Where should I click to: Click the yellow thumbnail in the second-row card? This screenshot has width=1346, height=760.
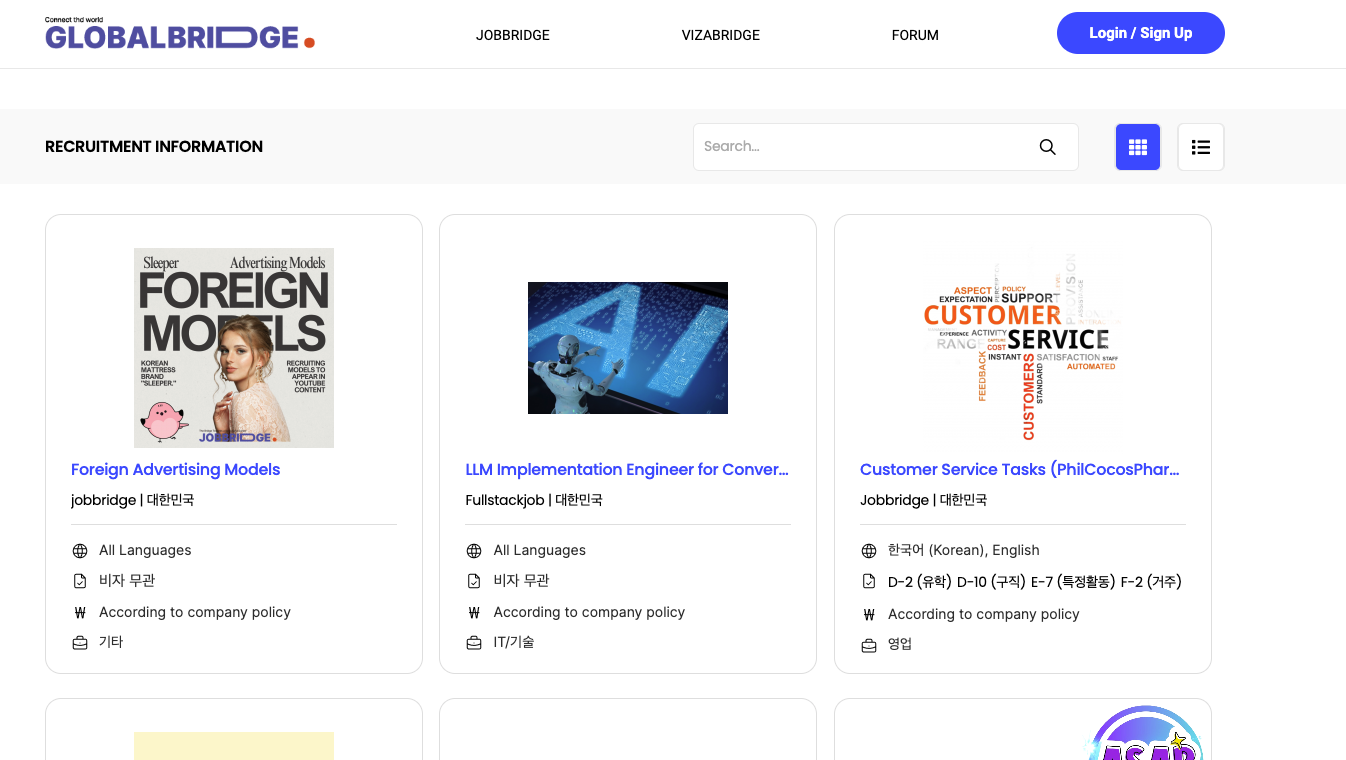[x=234, y=746]
